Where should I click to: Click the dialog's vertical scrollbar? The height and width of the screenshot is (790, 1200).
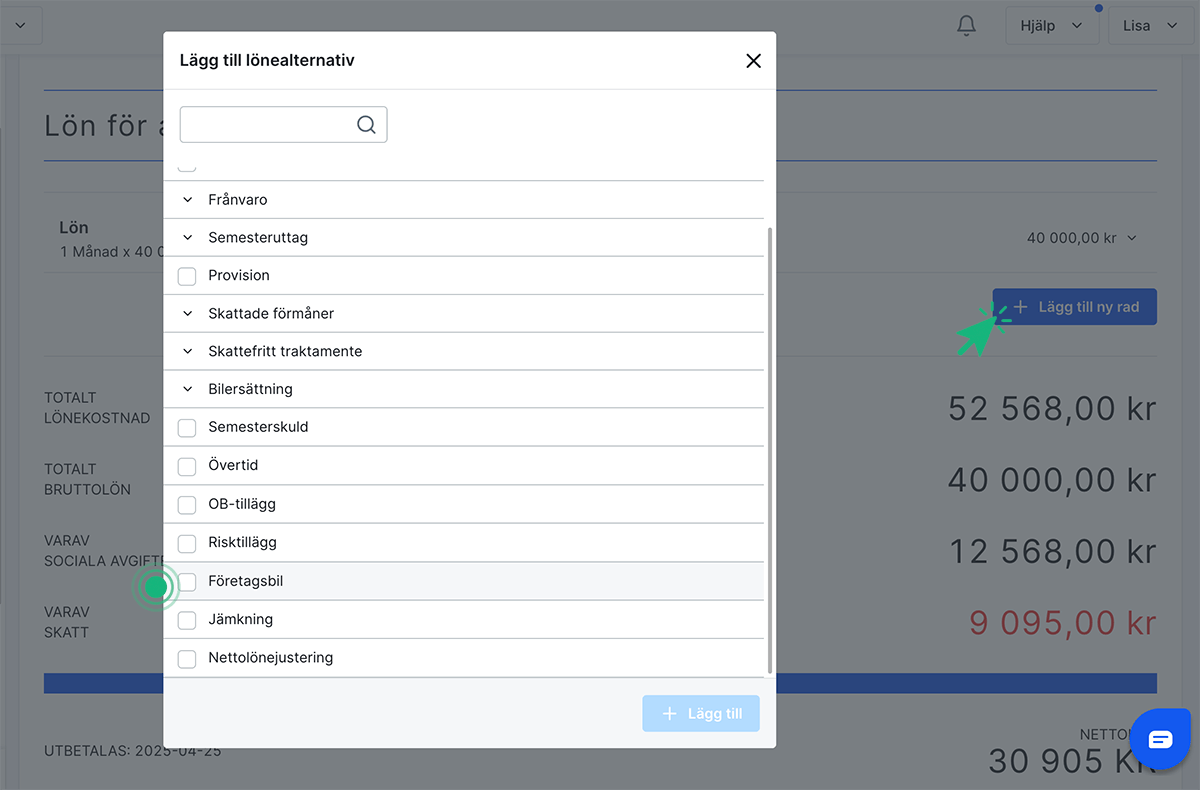[768, 450]
